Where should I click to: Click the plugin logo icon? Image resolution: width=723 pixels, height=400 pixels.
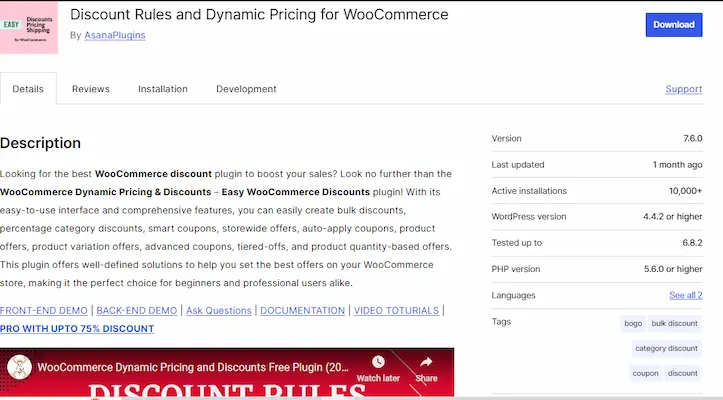pyautogui.click(x=29, y=28)
